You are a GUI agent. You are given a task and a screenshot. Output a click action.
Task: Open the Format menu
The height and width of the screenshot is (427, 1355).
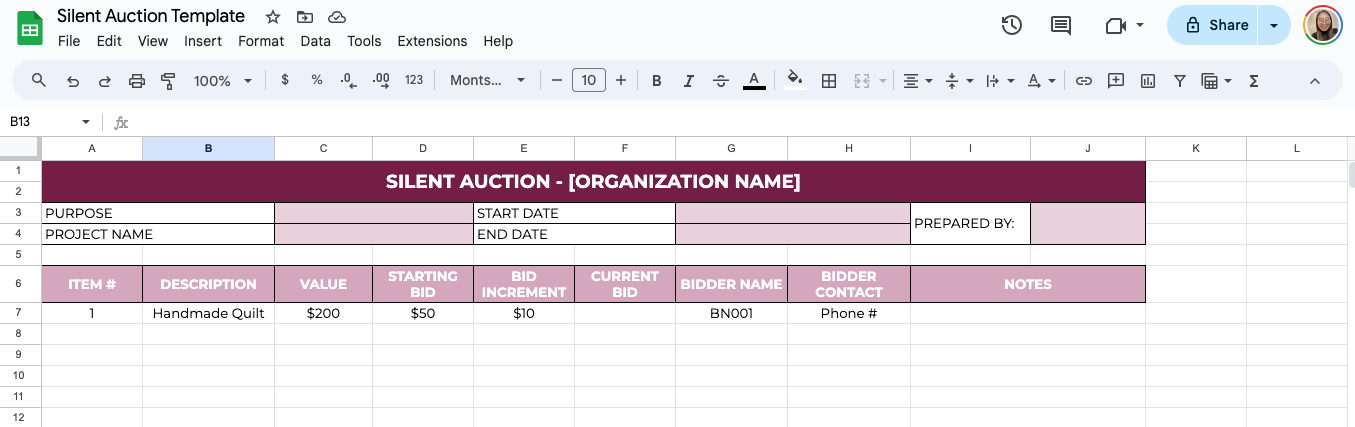click(261, 41)
